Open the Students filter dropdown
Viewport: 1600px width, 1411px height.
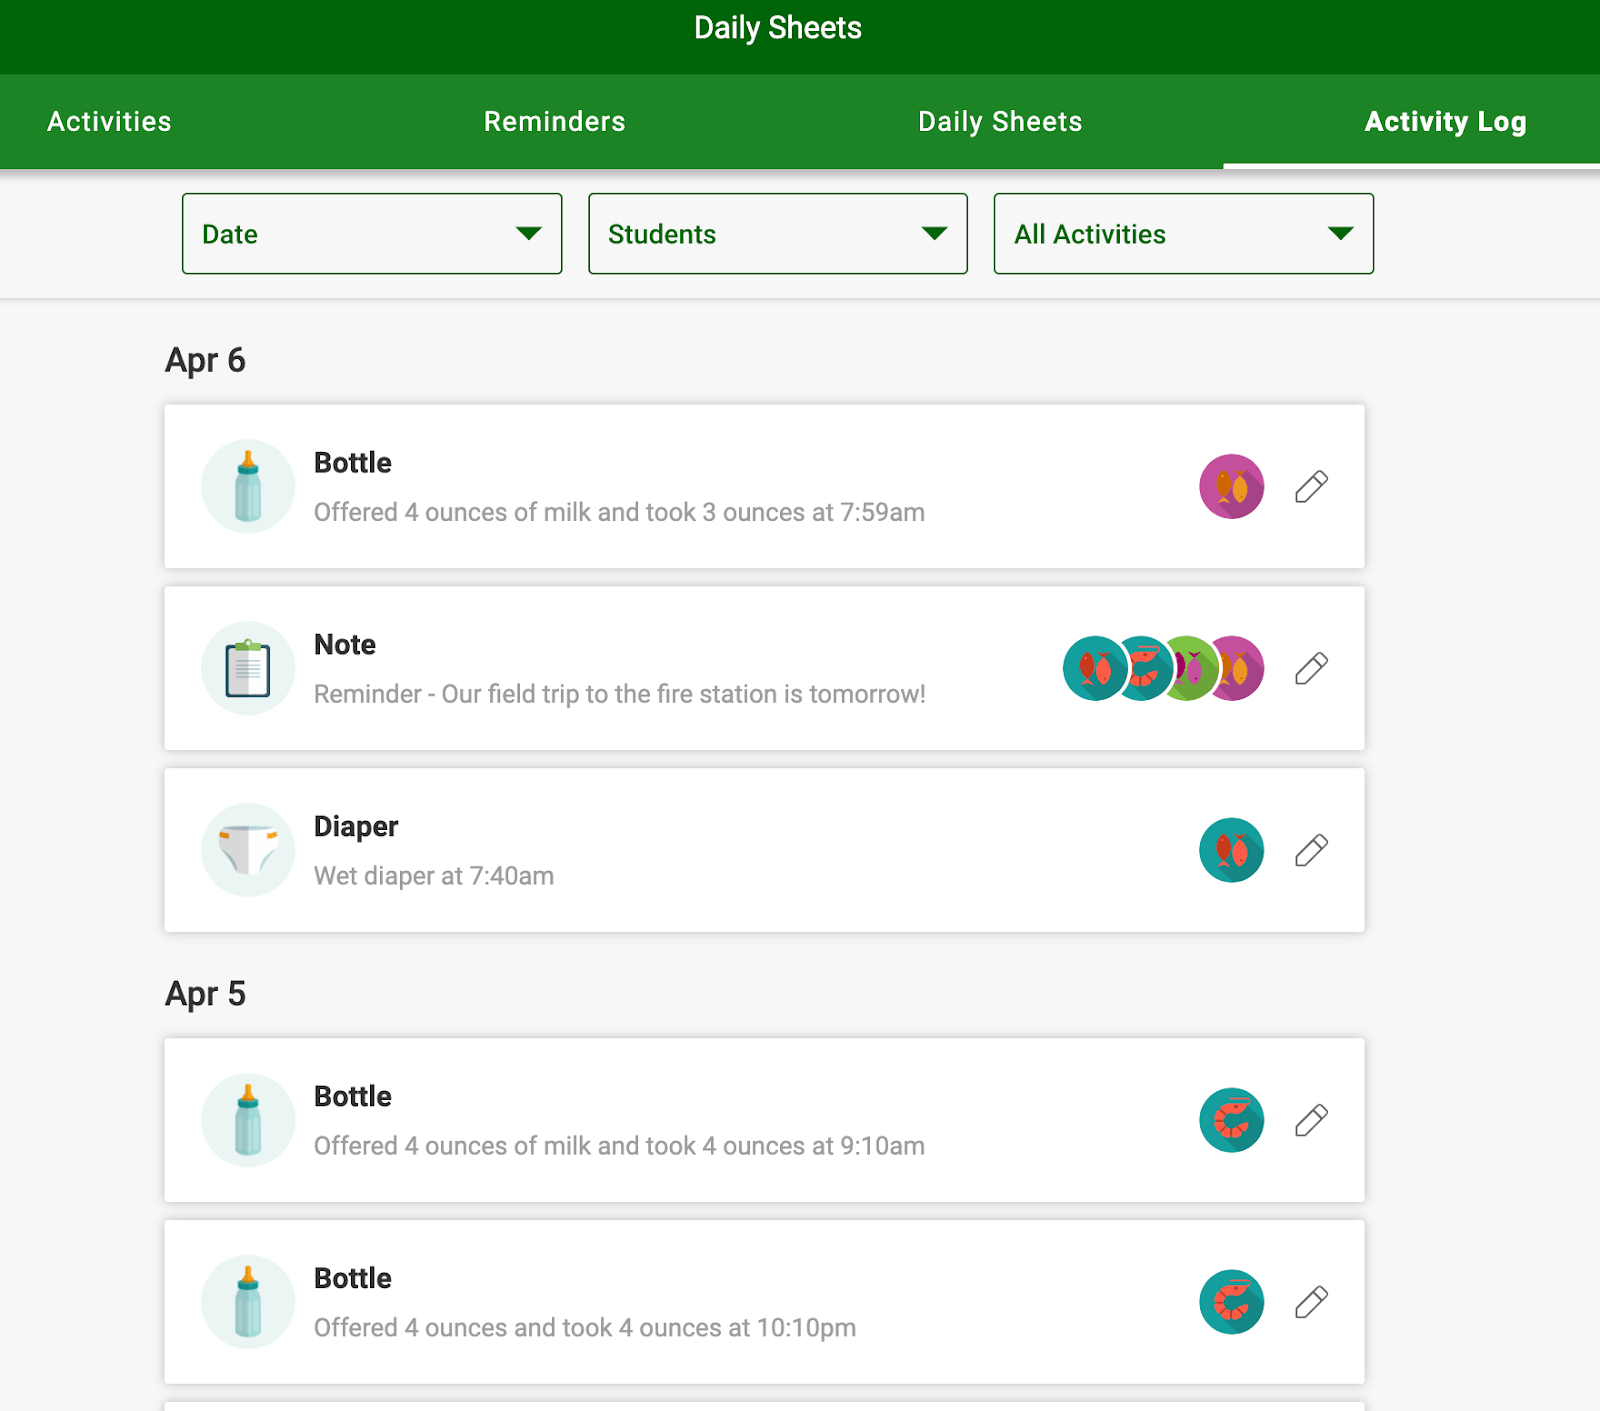[x=777, y=234]
